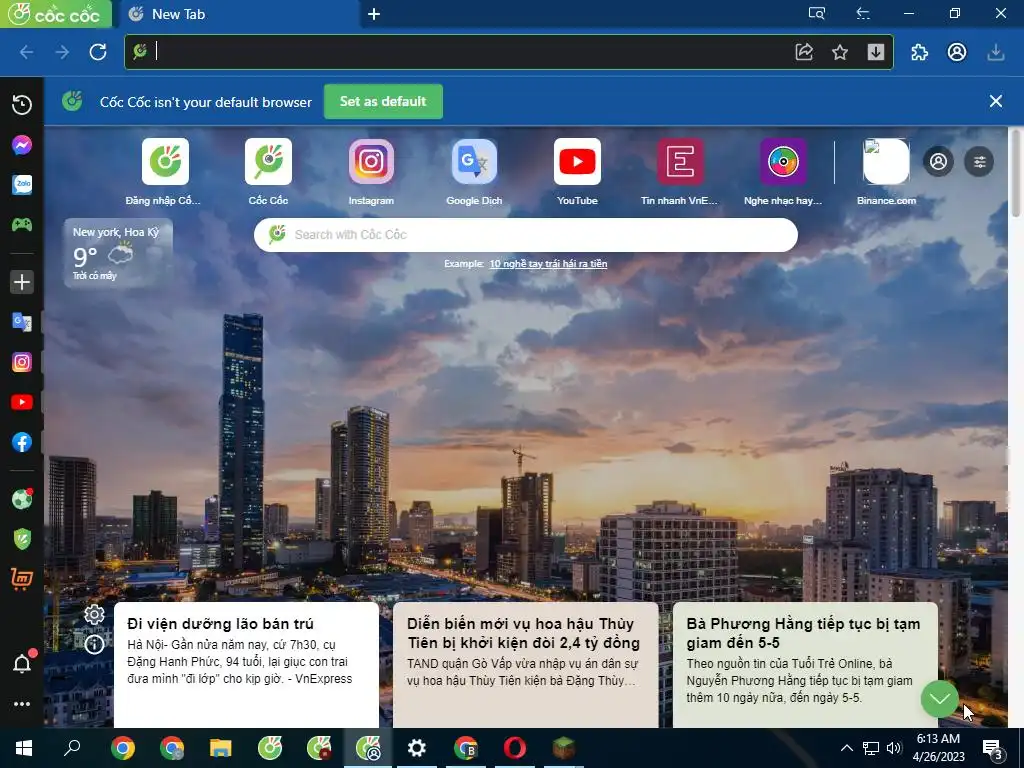The width and height of the screenshot is (1024, 768).
Task: Click the Cốc Cốc main menu button
Action: [x=56, y=14]
